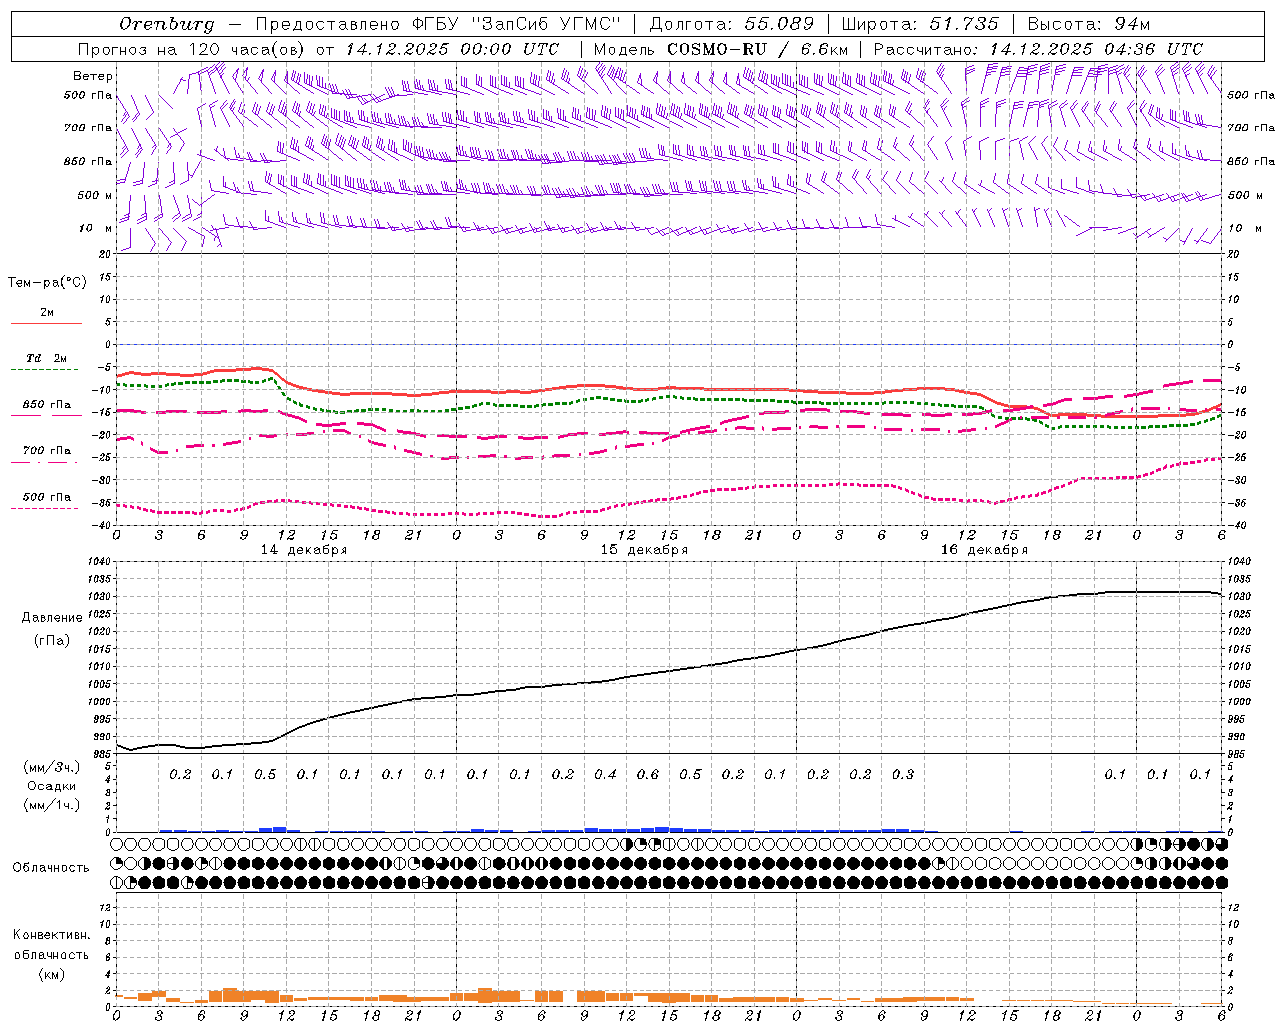
Task: Click the 0.6 precipitation amount value
Action: click(x=648, y=775)
